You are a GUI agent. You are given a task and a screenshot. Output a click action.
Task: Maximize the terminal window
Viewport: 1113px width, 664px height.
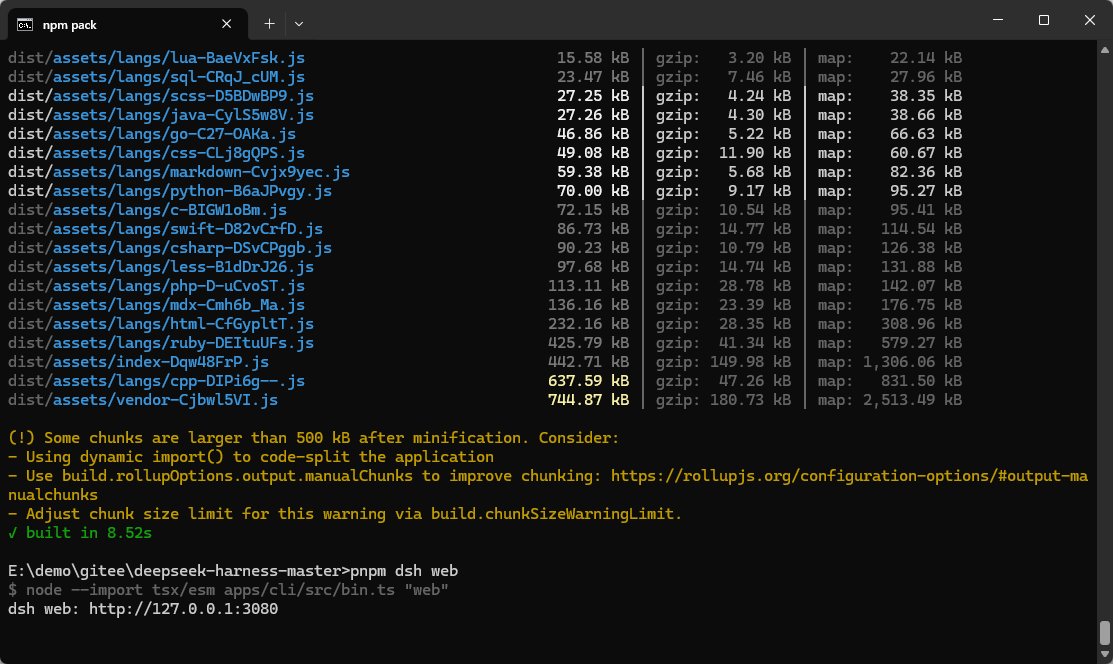pos(1043,20)
